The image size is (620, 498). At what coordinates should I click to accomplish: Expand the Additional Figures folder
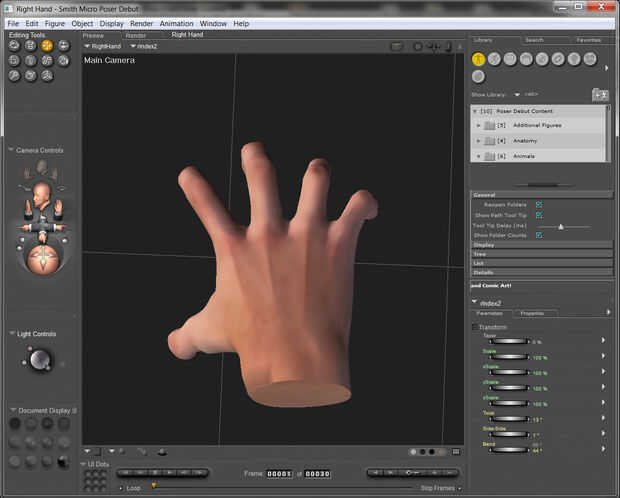[x=479, y=125]
